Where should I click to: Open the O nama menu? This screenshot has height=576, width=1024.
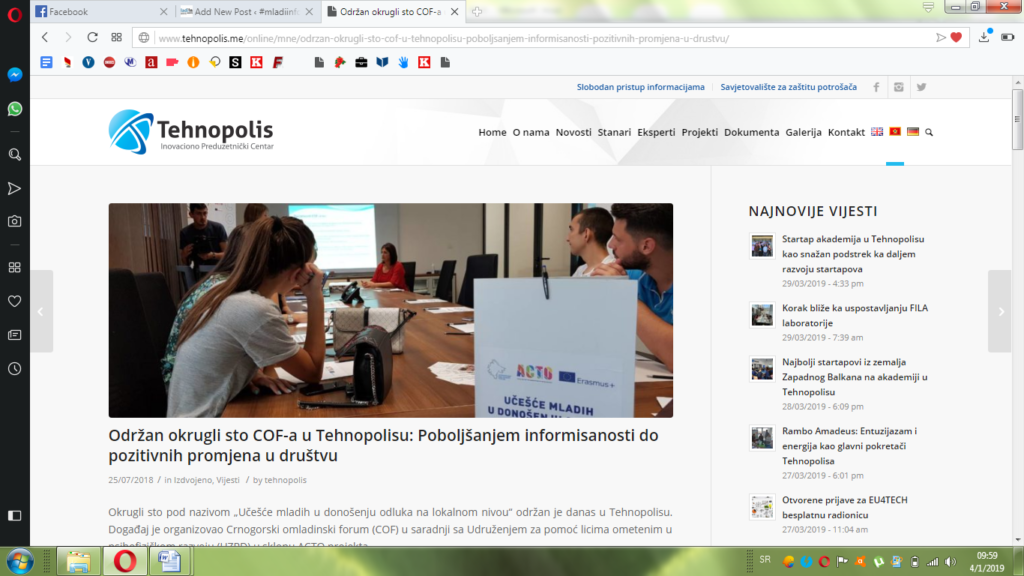tap(531, 132)
